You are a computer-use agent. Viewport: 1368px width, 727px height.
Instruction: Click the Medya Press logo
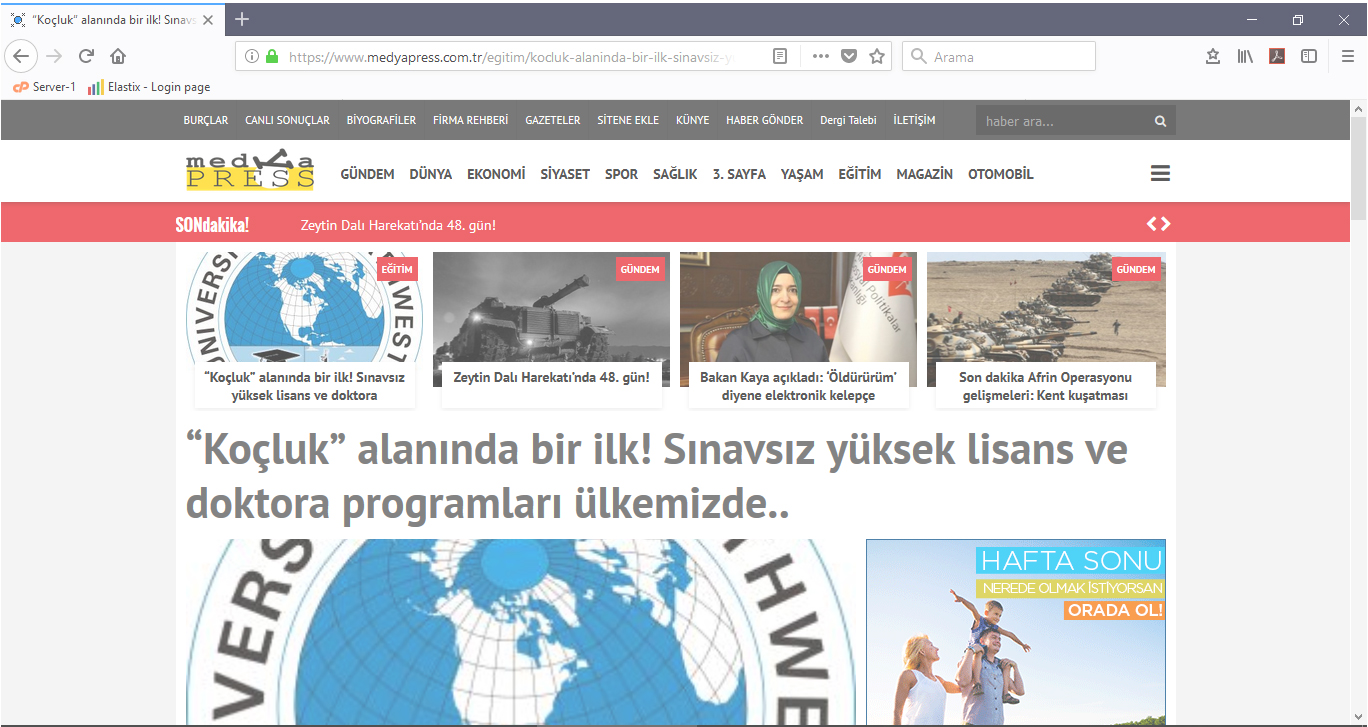pos(250,170)
